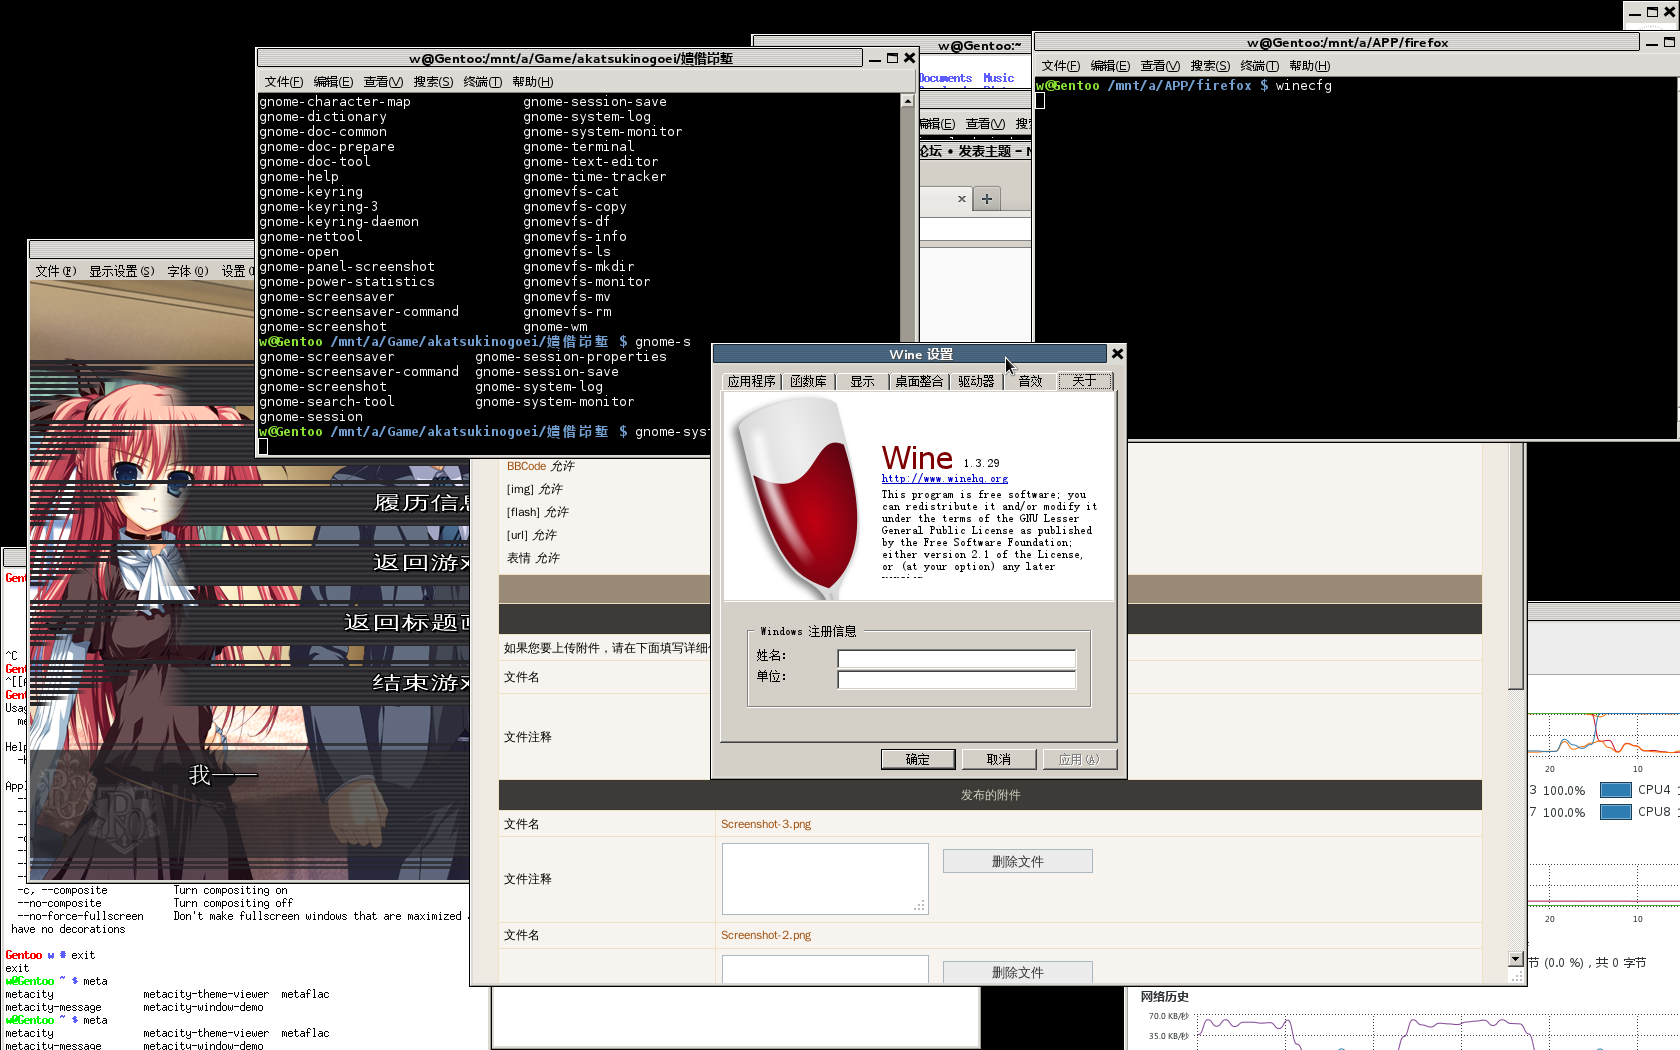Click the CPU4 color swatch in system monitor
This screenshot has height=1050, width=1680.
(x=1616, y=790)
